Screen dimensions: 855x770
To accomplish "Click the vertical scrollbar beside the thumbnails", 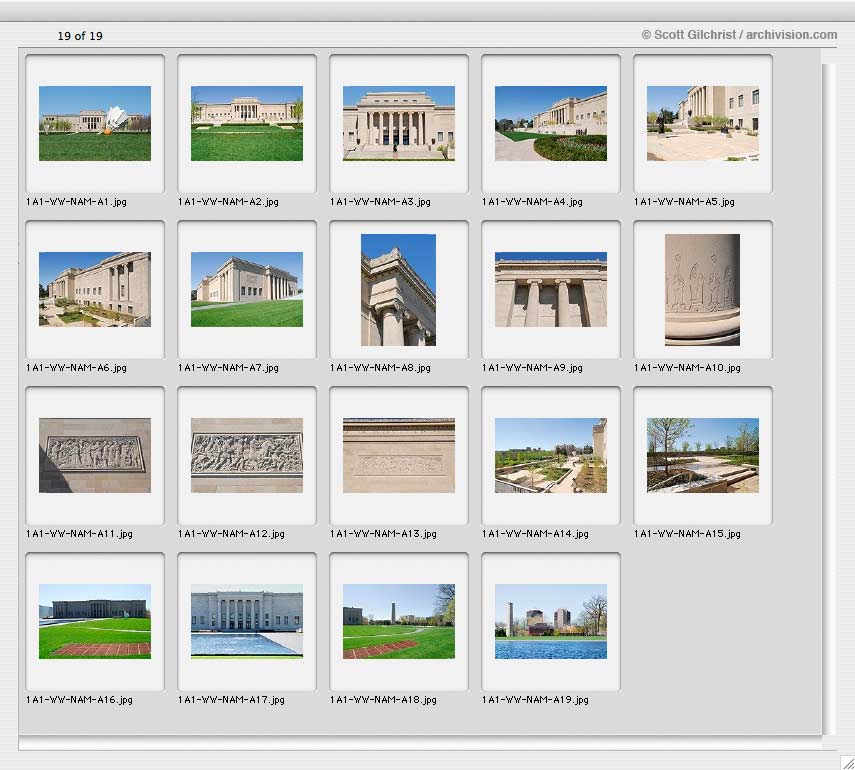I will pyautogui.click(x=828, y=399).
